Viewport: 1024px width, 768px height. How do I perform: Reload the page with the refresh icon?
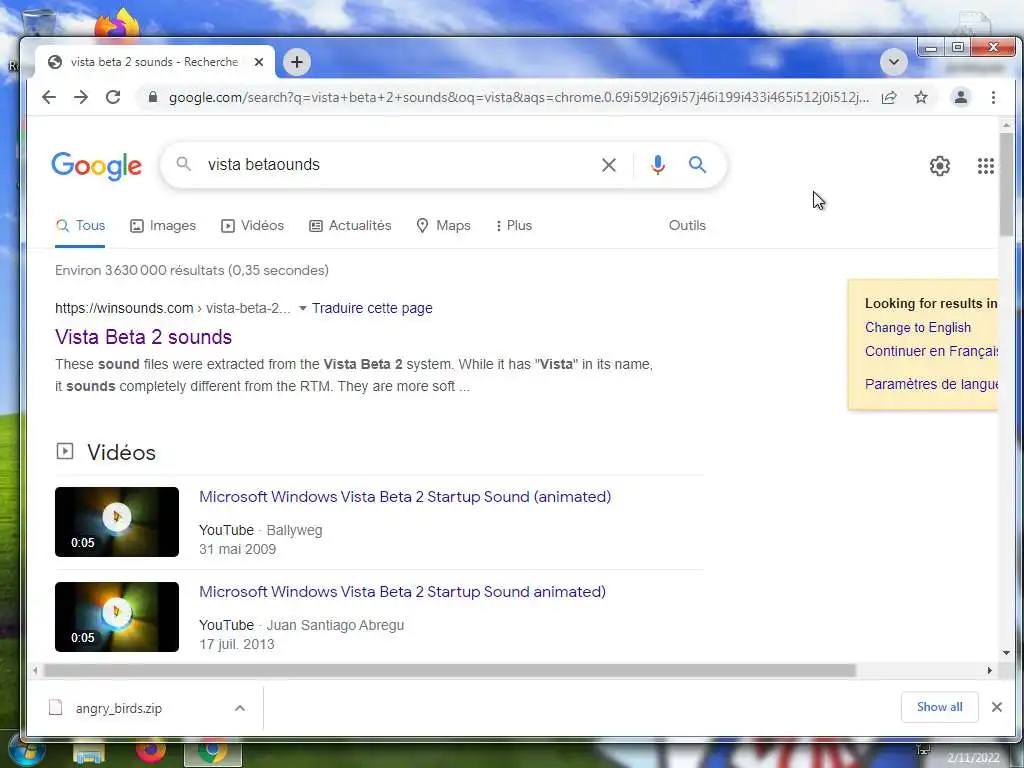(x=113, y=97)
